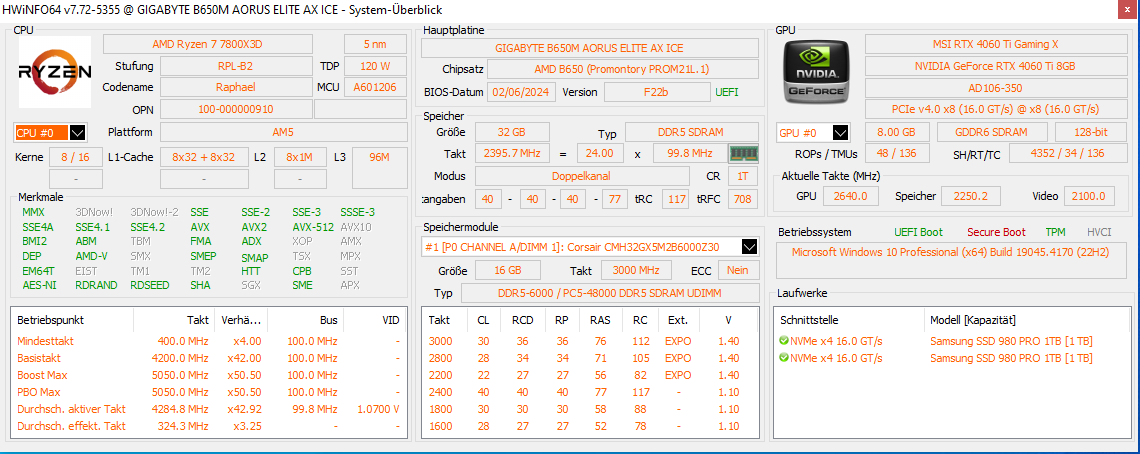1140x454 pixels.
Task: Select the Basistakt row
Action: pyautogui.click(x=209, y=358)
